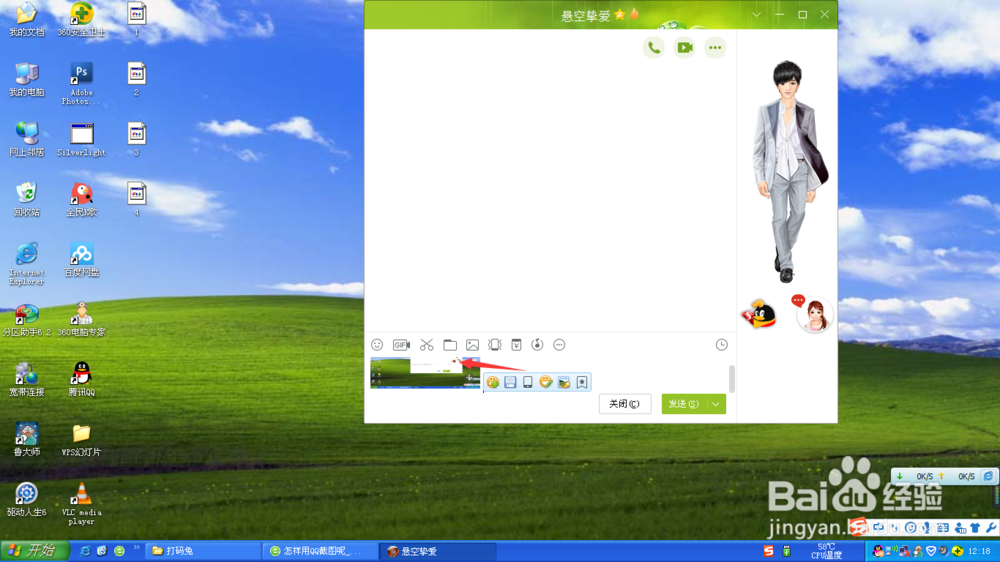
Task: Switch to 悬空挚爱 taskbar chat button
Action: pos(438,551)
